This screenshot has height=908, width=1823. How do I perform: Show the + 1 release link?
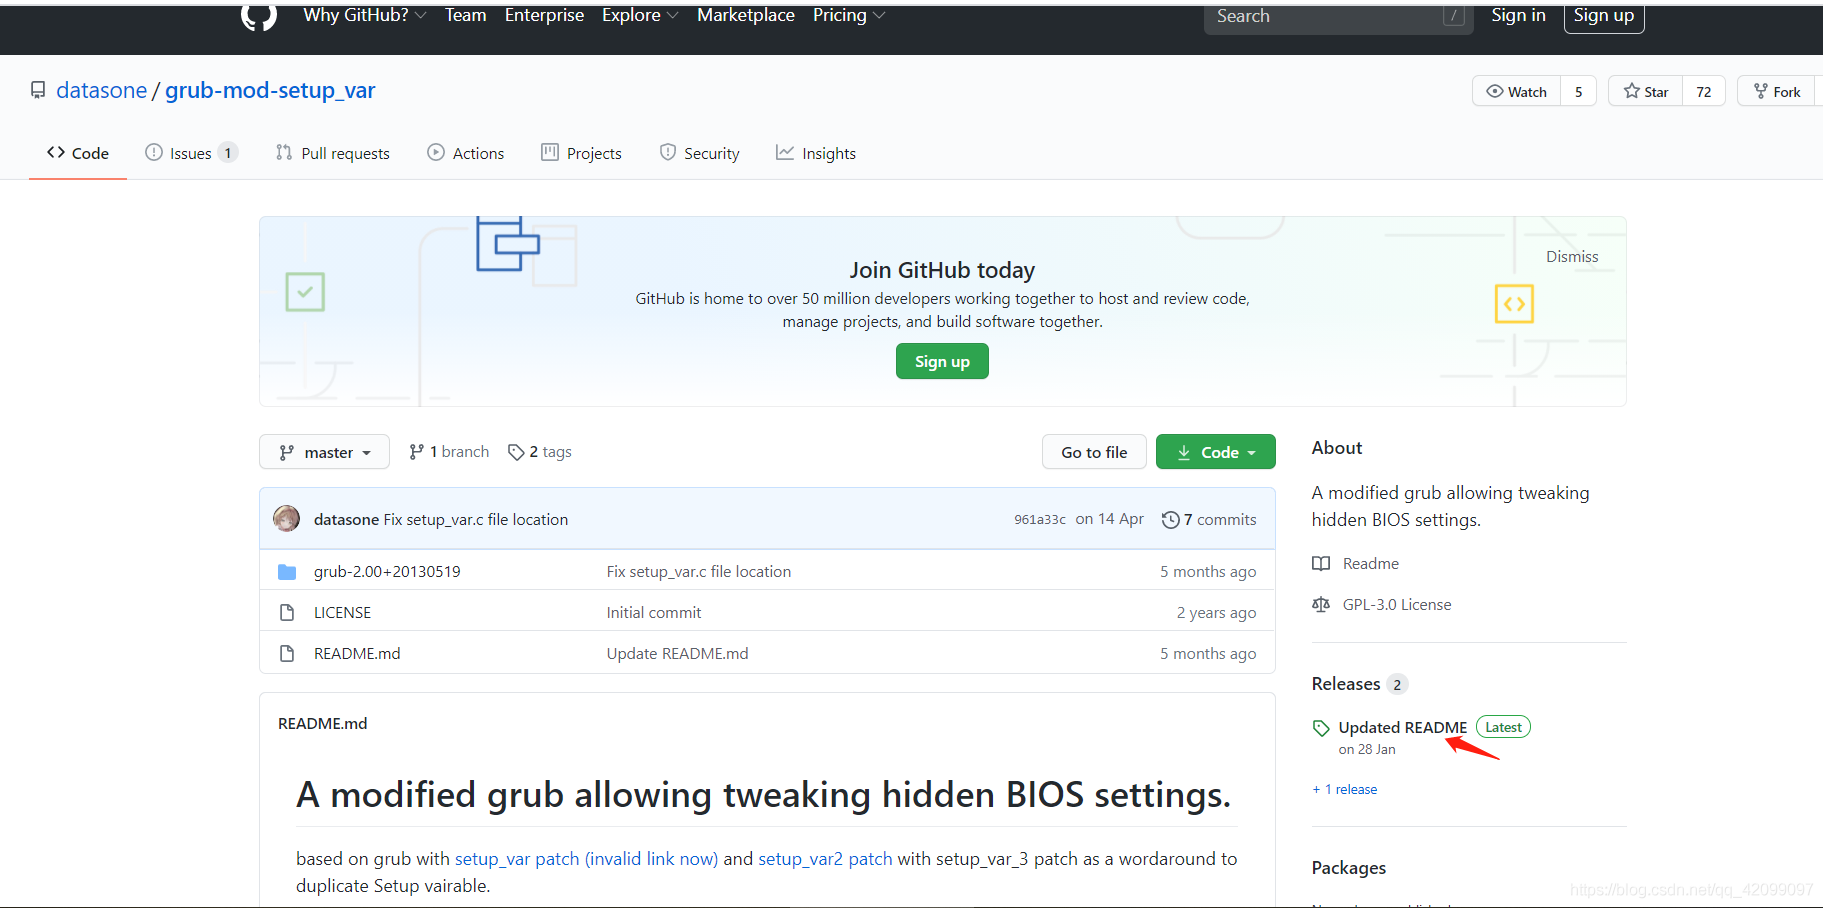pyautogui.click(x=1345, y=789)
